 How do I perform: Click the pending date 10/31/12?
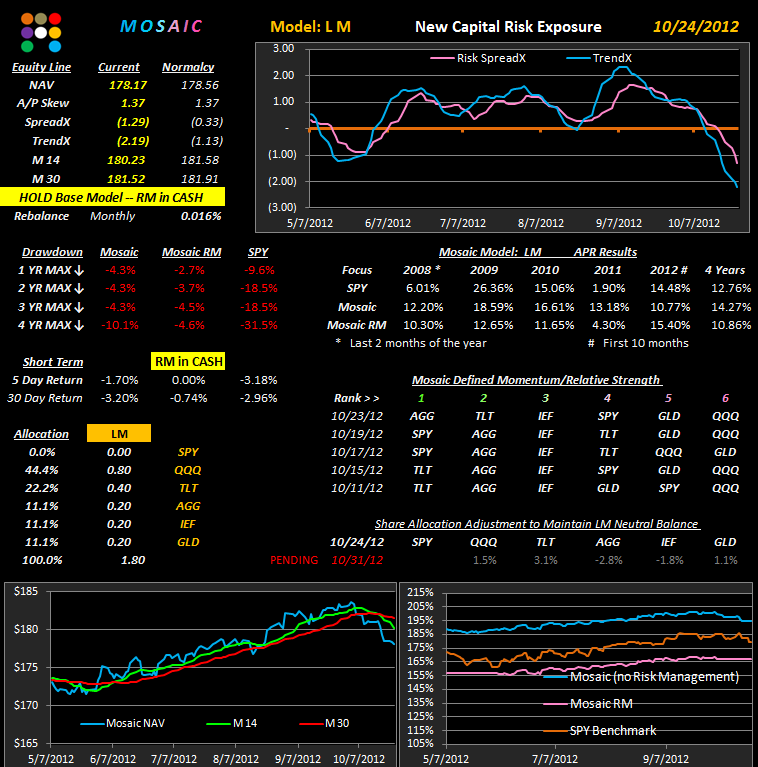click(357, 561)
